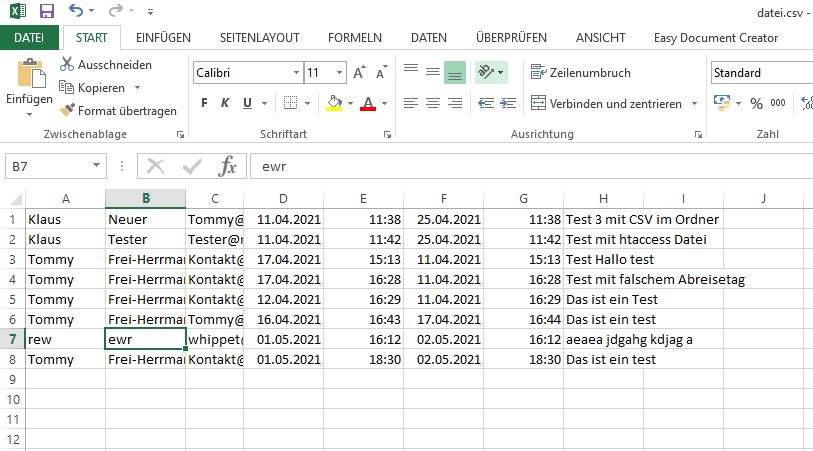The width and height of the screenshot is (813, 451).
Task: Open the Standard number format box
Action: point(762,73)
